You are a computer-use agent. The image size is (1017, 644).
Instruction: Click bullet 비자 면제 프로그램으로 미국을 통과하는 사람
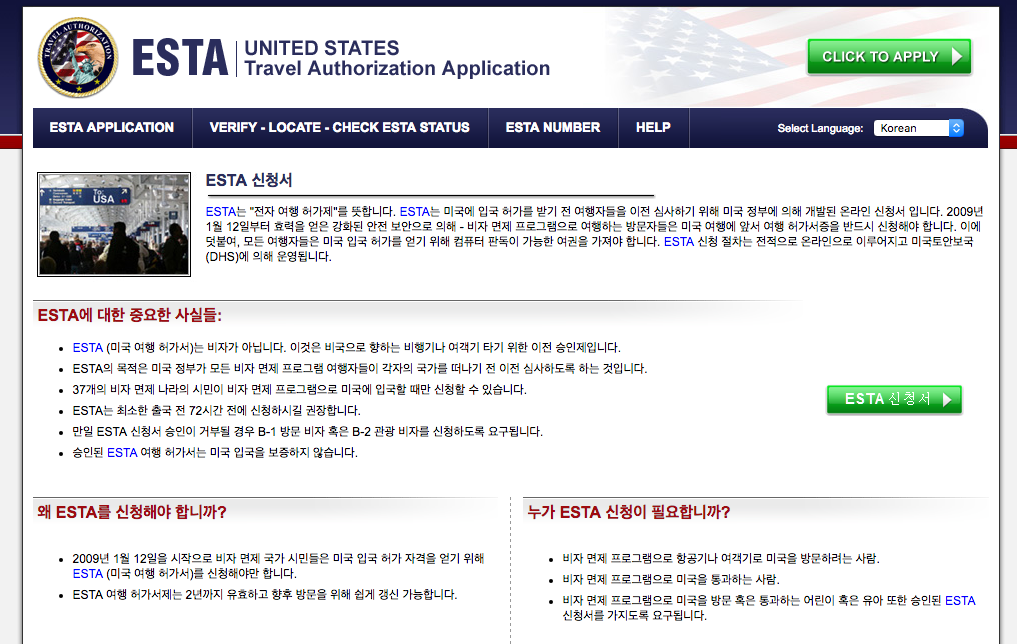(x=671, y=579)
